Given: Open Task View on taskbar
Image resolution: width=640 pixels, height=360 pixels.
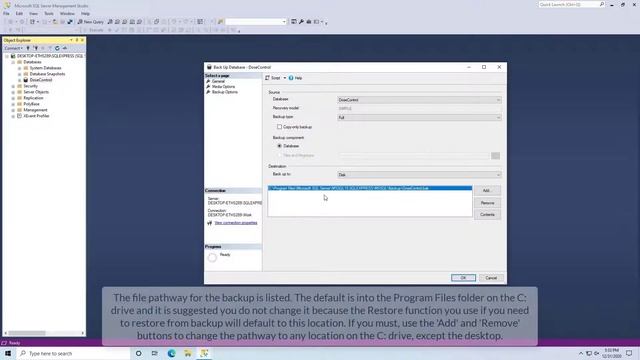Looking at the screenshot, I should [x=155, y=353].
